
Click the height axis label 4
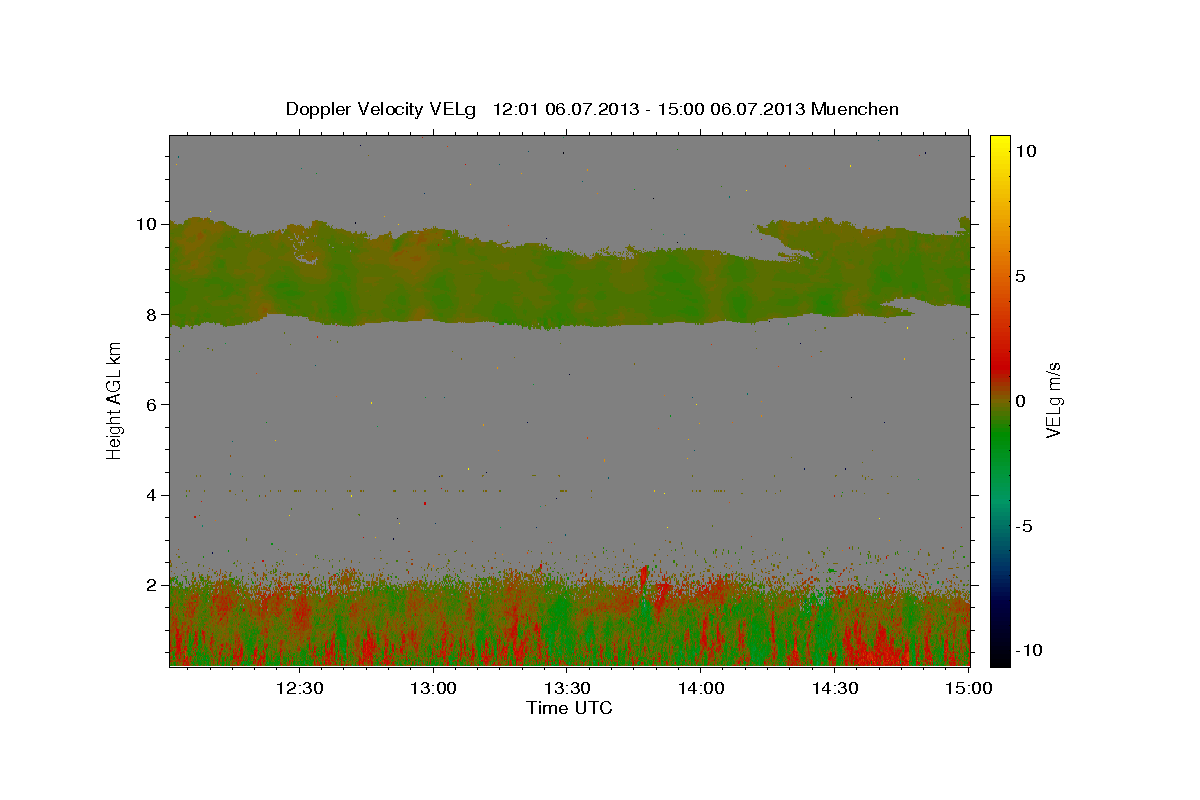[153, 495]
